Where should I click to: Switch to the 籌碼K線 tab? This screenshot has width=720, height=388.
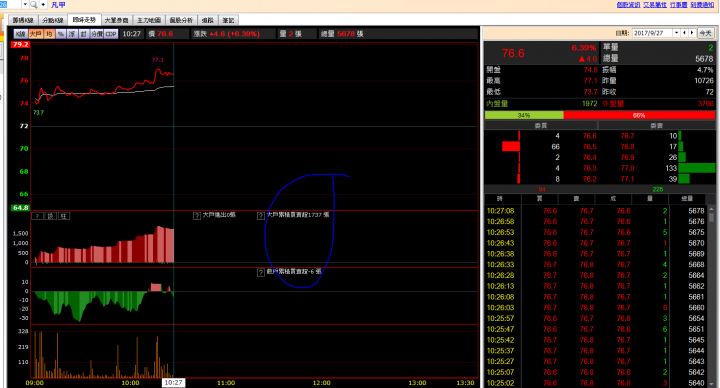tap(23, 20)
